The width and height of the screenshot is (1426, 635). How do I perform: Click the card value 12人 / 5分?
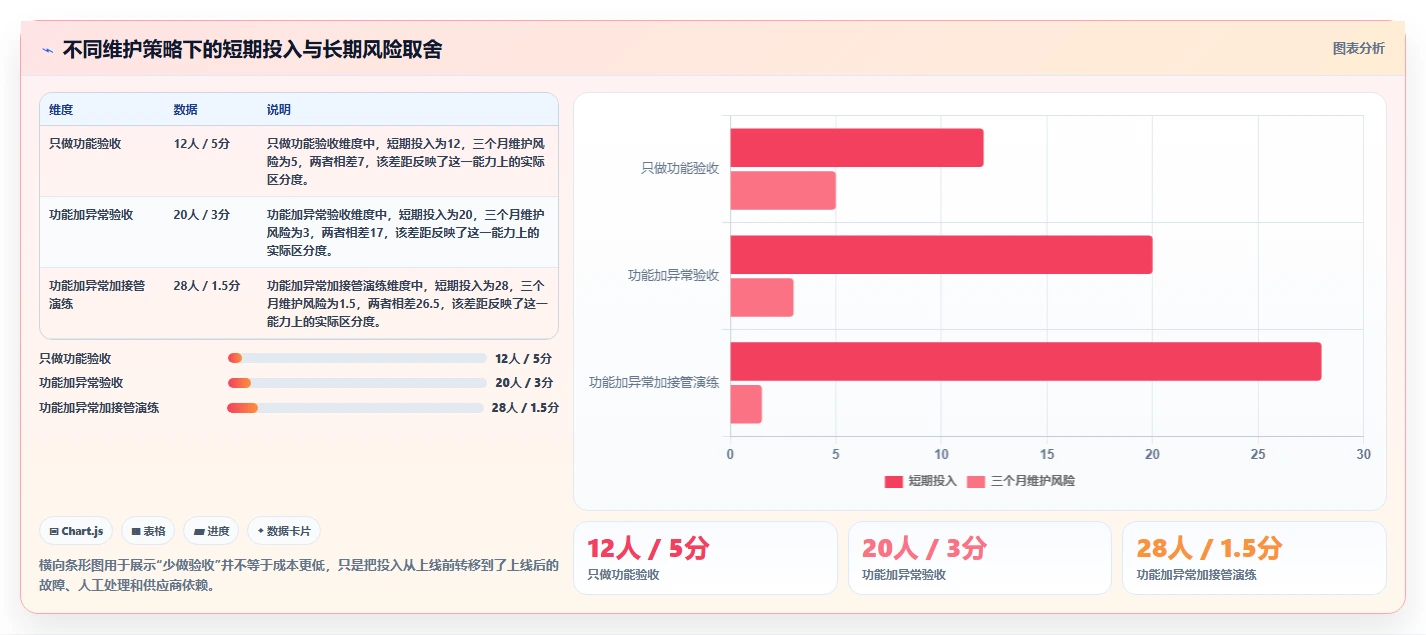pos(648,548)
